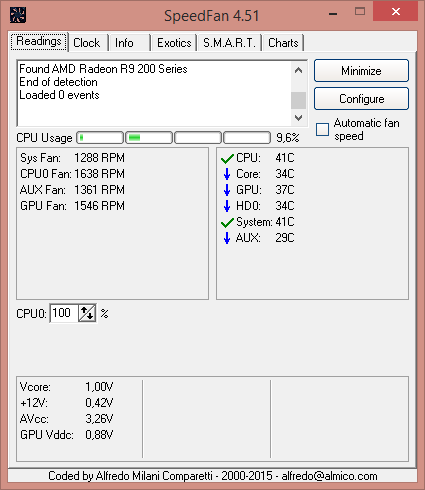The image size is (425, 490).
Task: Switch to the Charts tab
Action: tap(283, 43)
